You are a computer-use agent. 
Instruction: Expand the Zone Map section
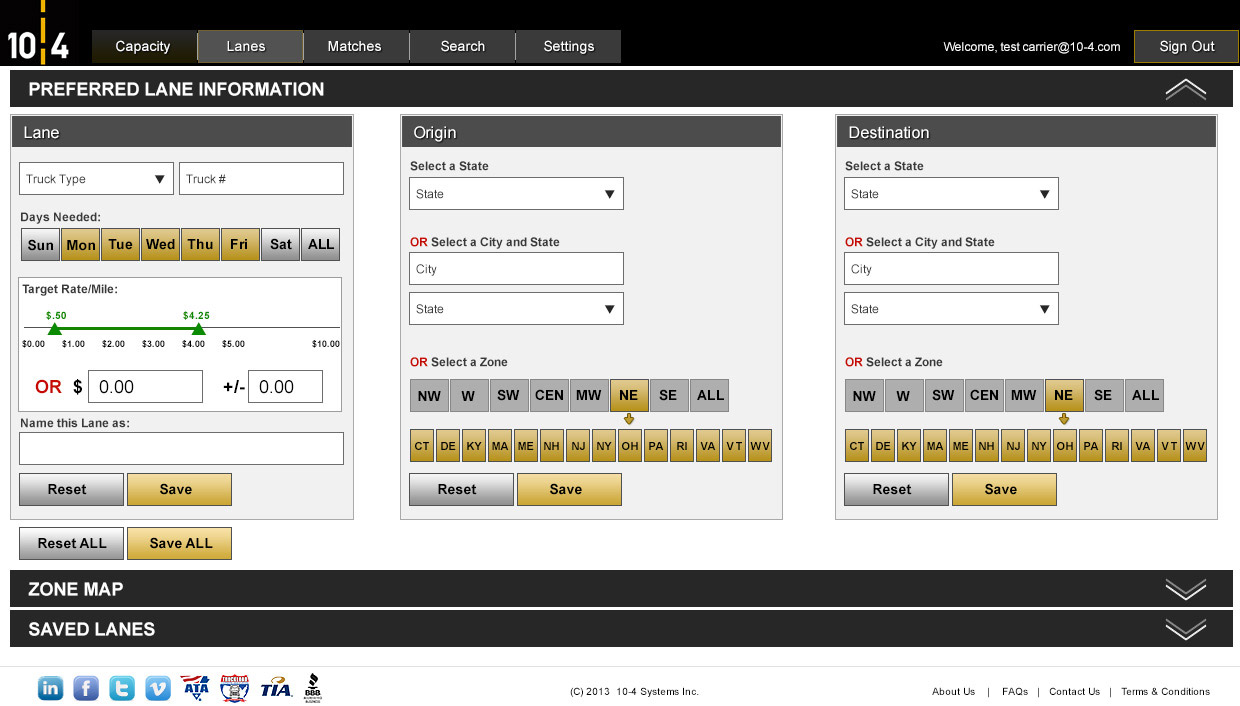pos(620,589)
